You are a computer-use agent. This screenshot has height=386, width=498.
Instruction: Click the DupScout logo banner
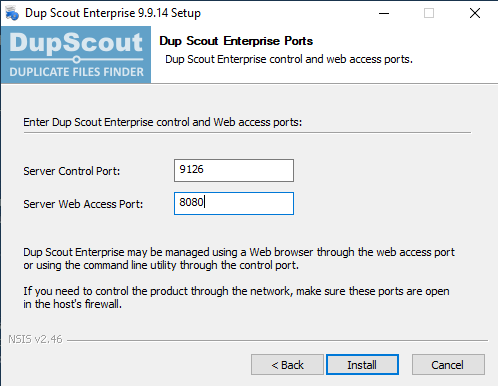click(x=76, y=55)
